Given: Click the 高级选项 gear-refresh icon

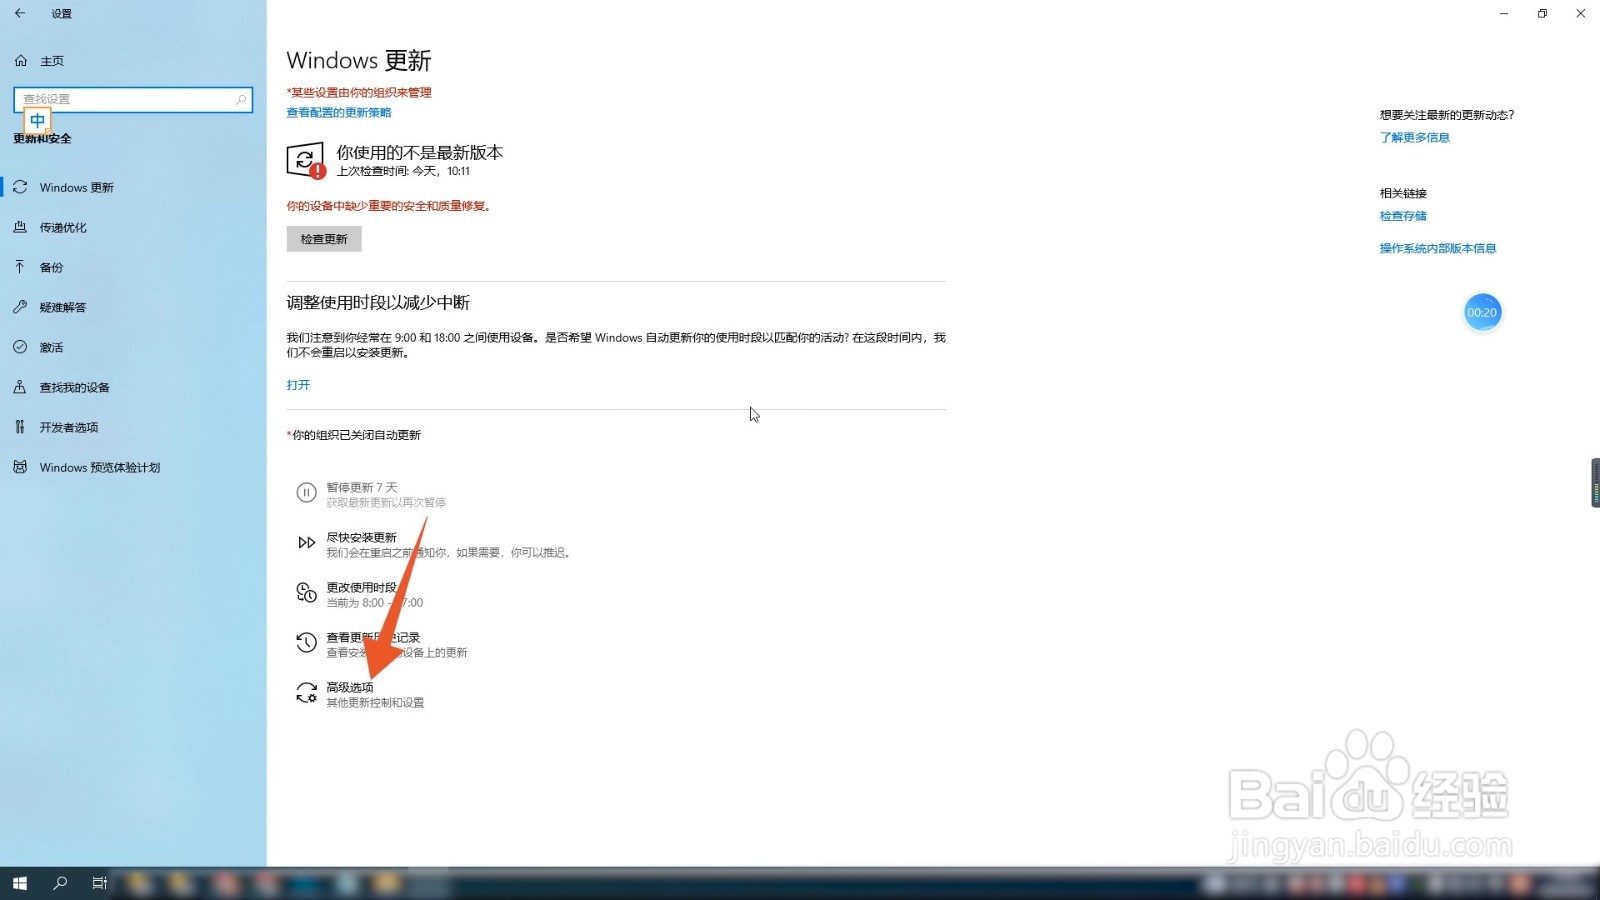Looking at the screenshot, I should click(306, 693).
